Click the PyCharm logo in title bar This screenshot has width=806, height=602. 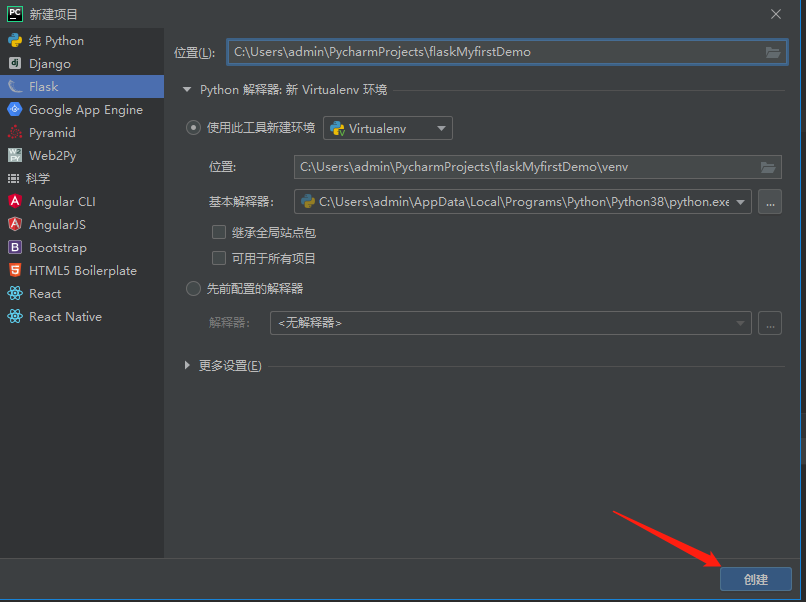click(15, 14)
